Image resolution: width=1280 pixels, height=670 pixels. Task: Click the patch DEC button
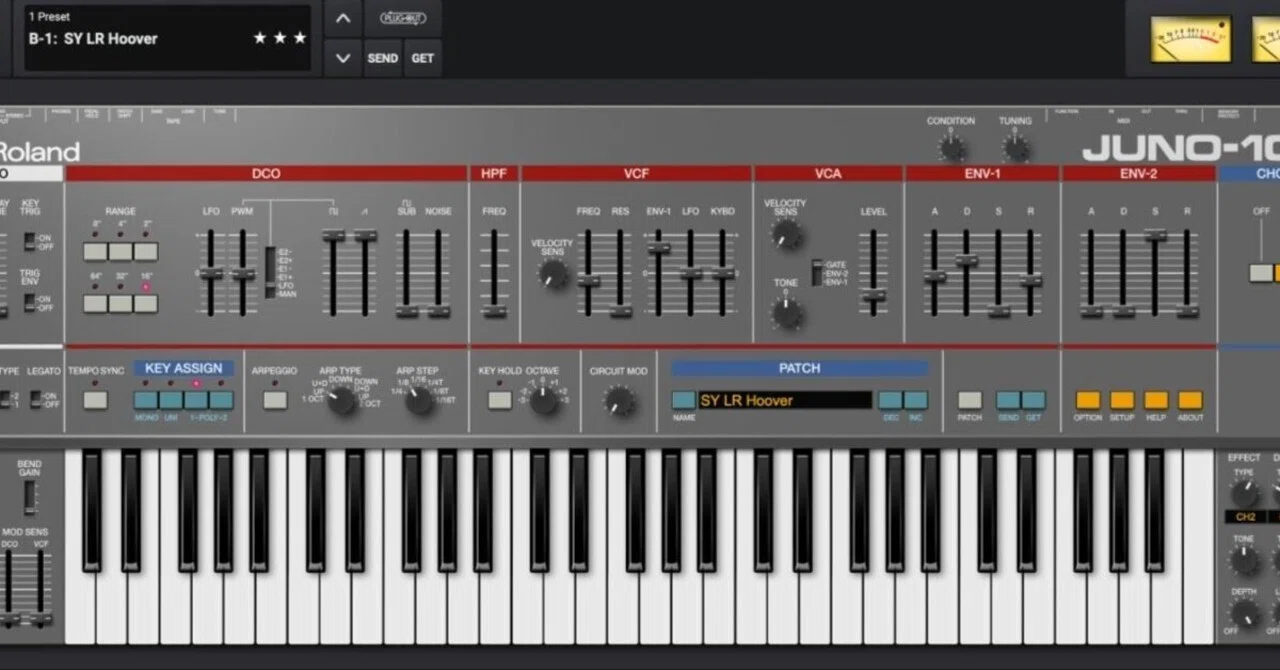(890, 400)
